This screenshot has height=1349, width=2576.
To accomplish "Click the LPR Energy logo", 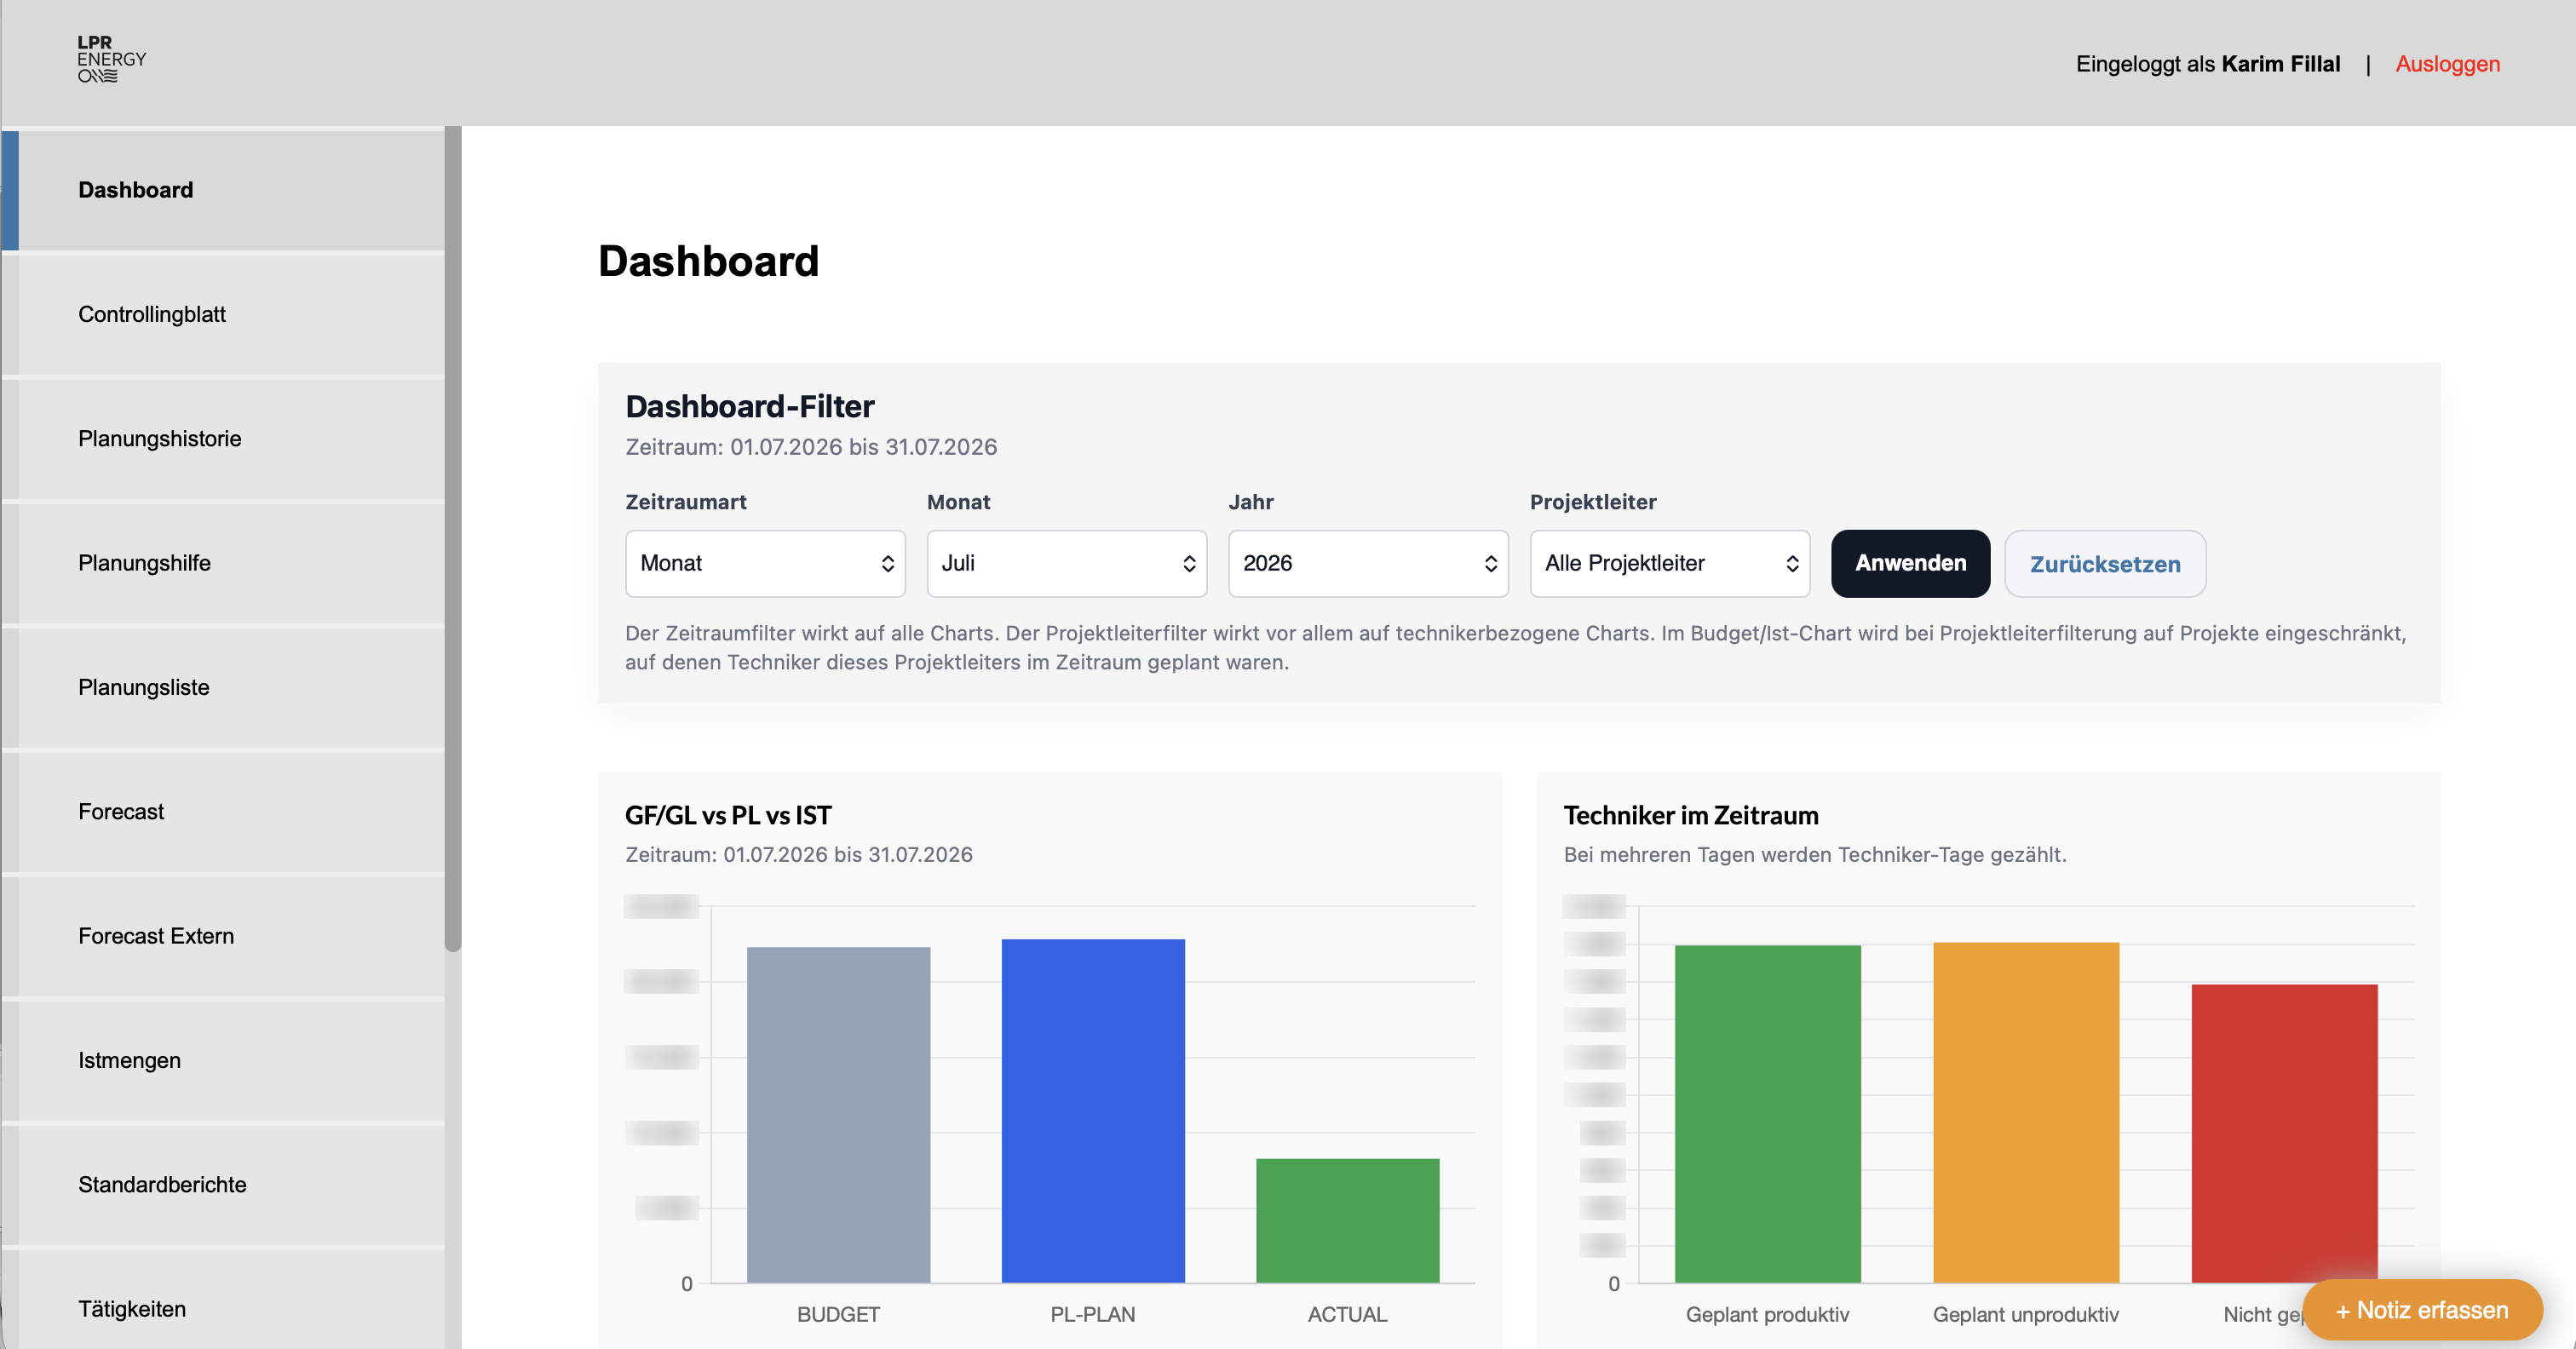I will click(112, 59).
